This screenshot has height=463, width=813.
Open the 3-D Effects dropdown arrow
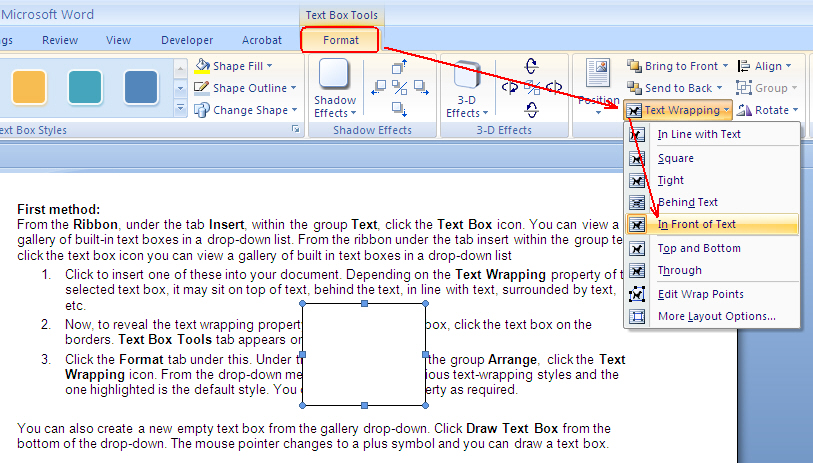click(485, 113)
